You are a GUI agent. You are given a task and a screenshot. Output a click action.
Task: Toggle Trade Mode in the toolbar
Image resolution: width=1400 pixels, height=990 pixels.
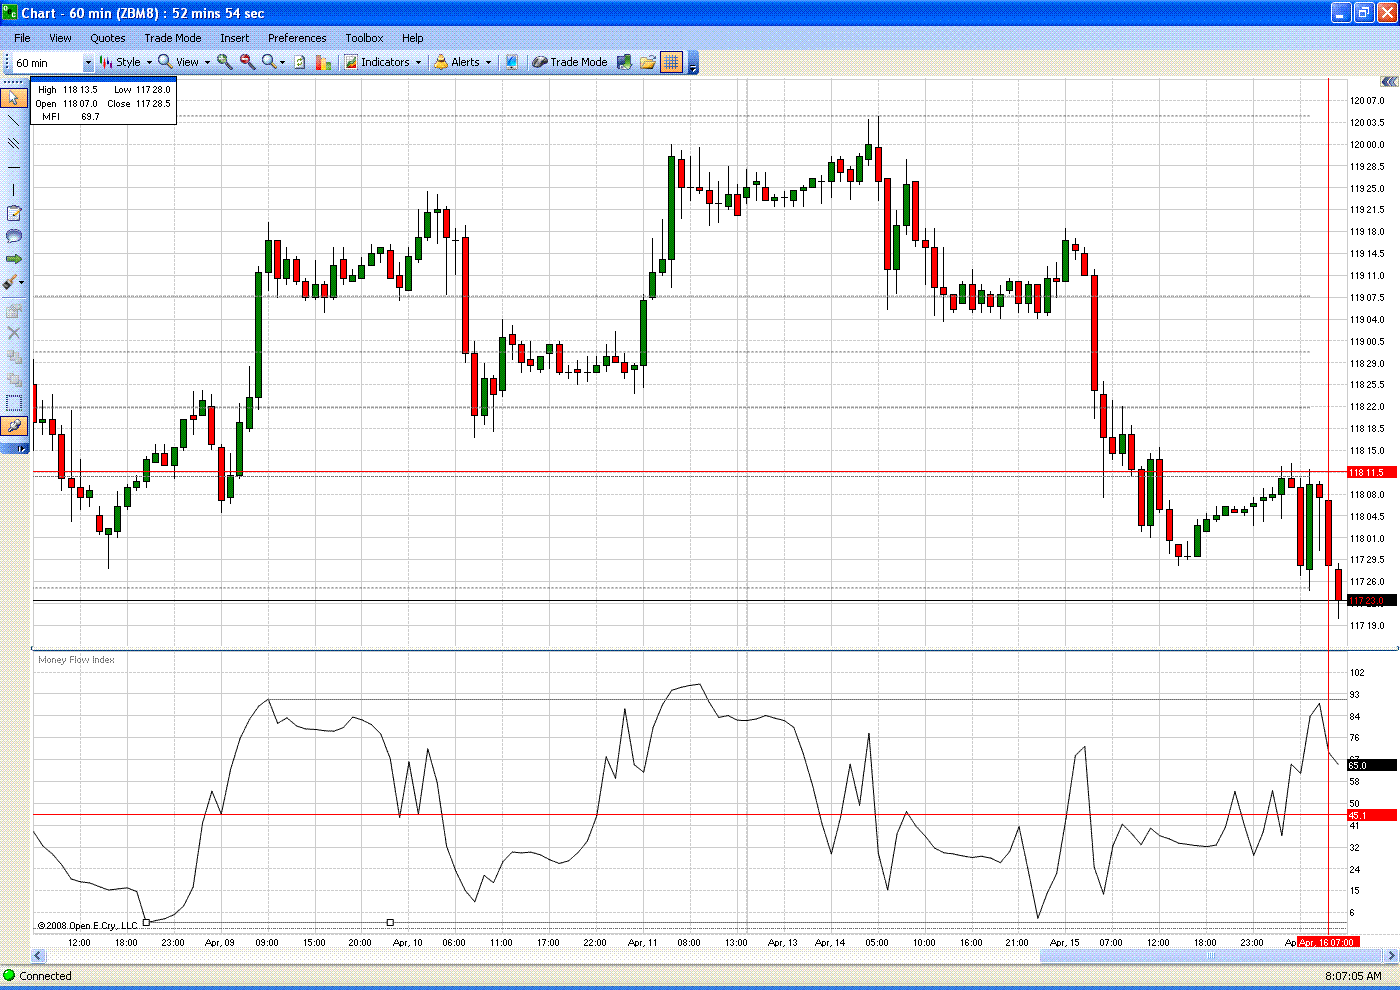569,62
